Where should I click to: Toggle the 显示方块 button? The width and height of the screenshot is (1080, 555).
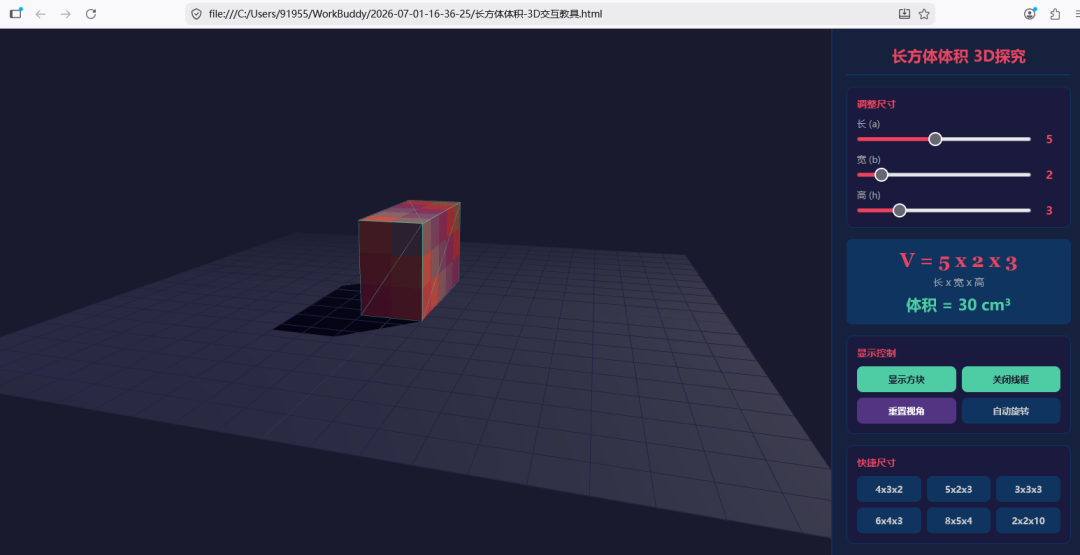906,379
